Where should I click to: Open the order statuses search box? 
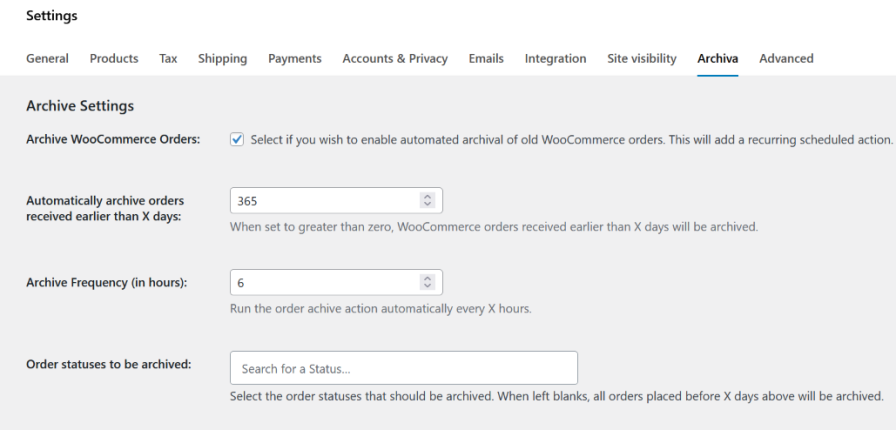404,368
